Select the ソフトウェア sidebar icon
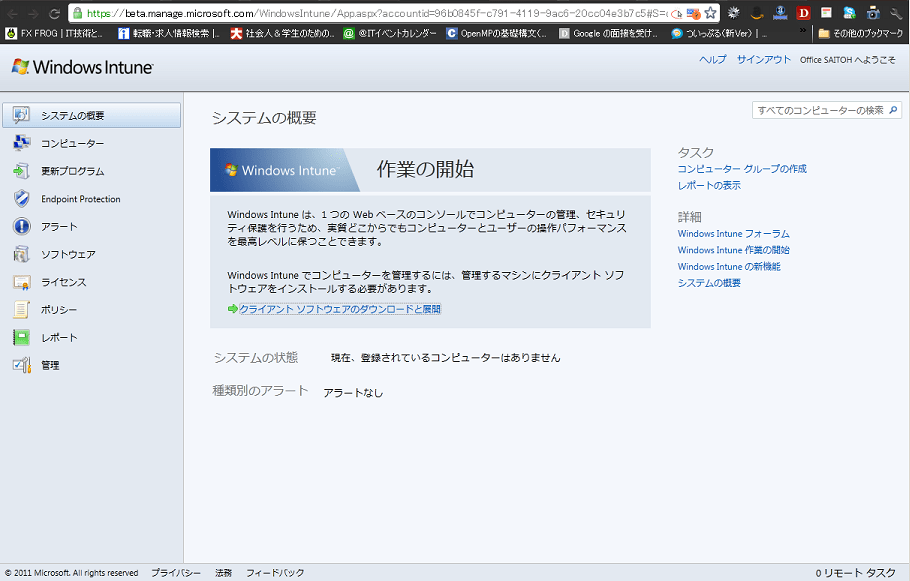The image size is (910, 581). [24, 254]
